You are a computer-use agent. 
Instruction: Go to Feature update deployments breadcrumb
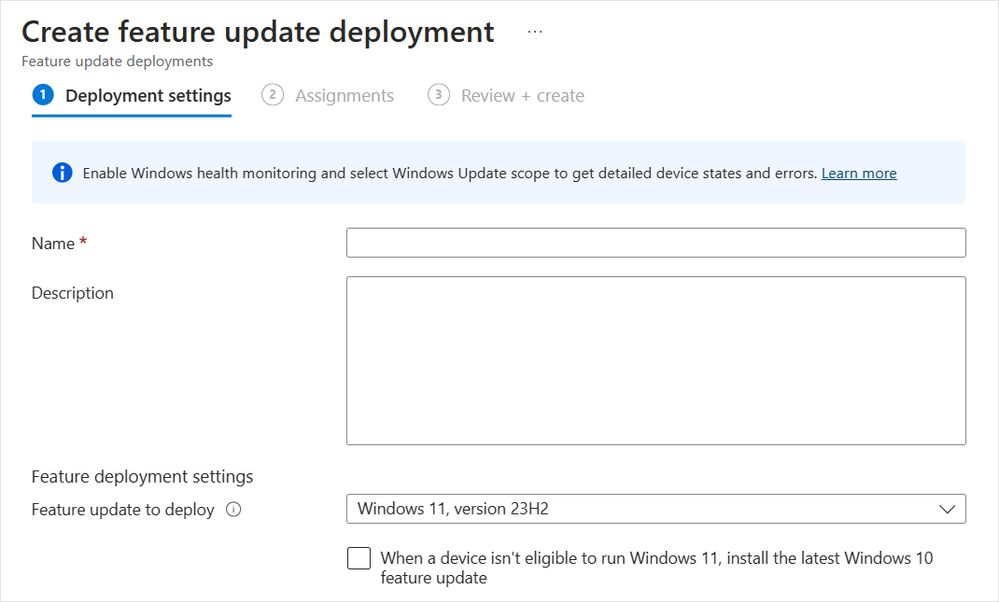117,61
